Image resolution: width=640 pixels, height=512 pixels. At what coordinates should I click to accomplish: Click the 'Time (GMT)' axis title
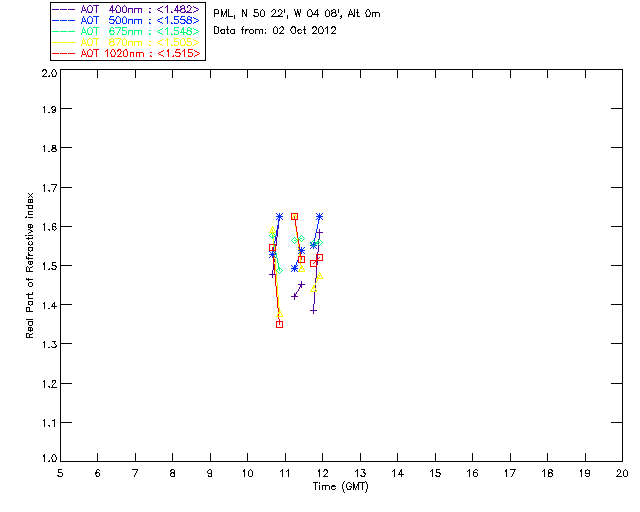click(340, 487)
